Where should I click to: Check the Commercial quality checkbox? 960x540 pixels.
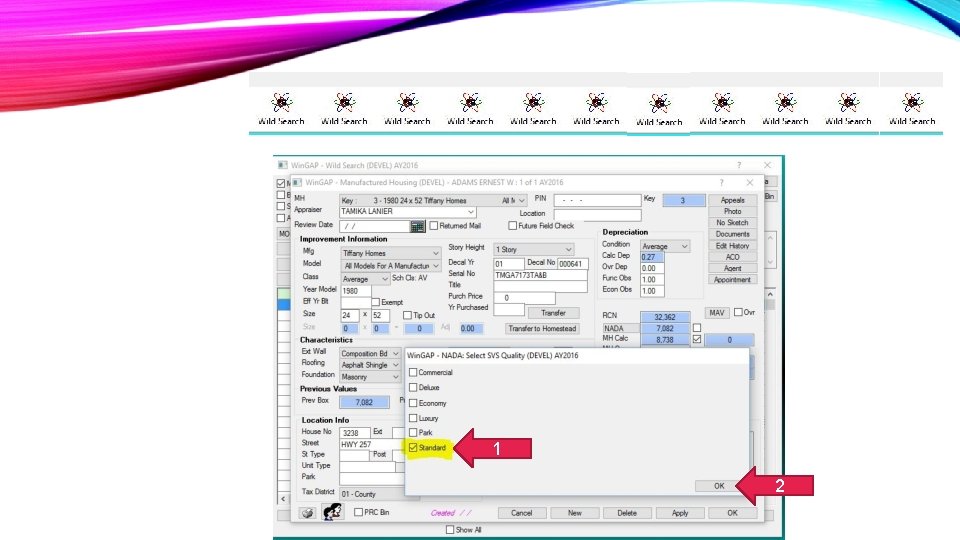[x=413, y=372]
